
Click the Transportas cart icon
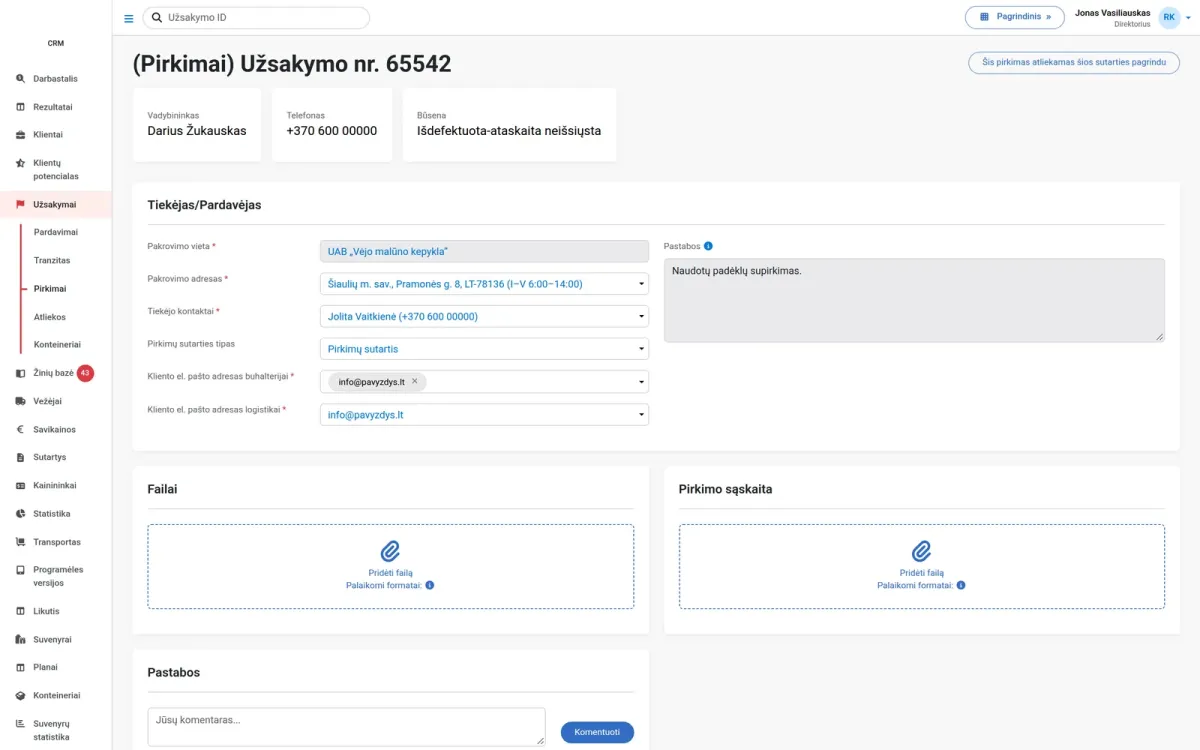21,542
